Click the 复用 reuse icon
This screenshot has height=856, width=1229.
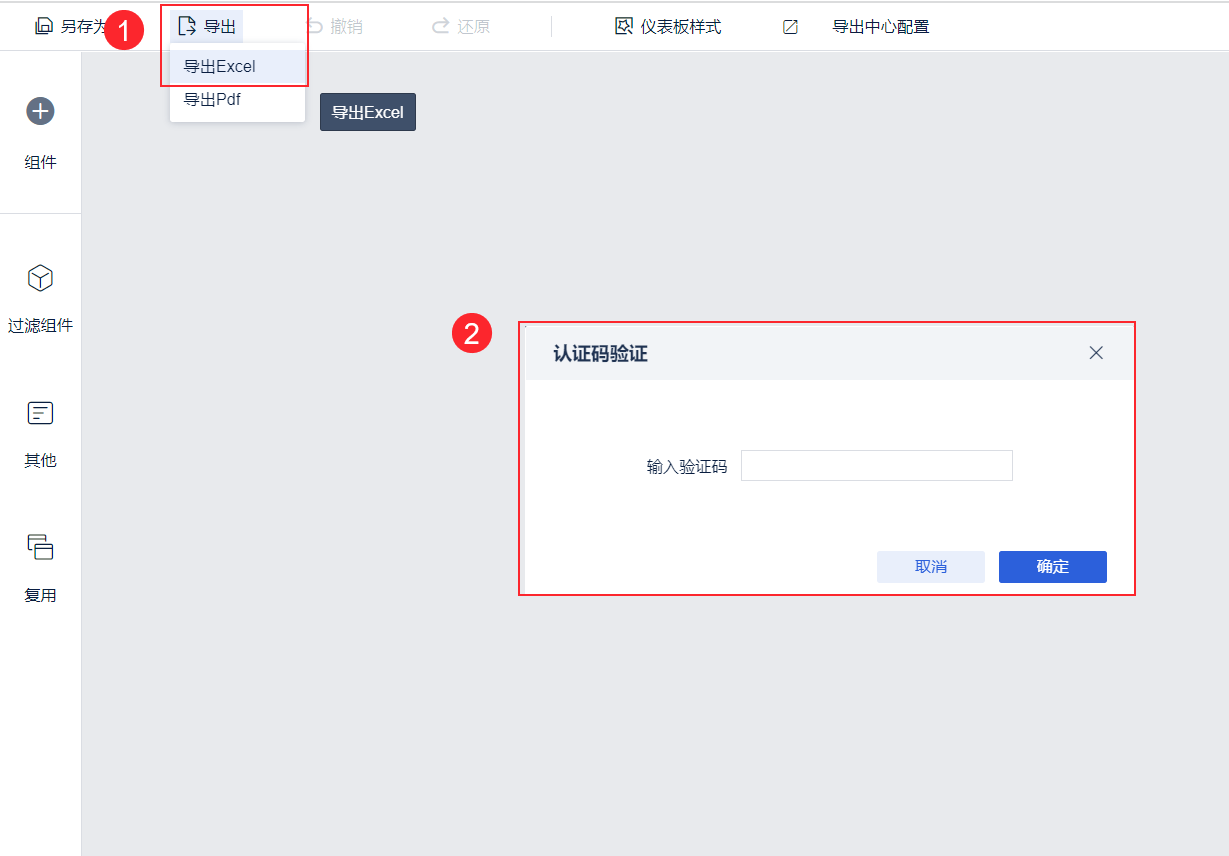pos(40,547)
